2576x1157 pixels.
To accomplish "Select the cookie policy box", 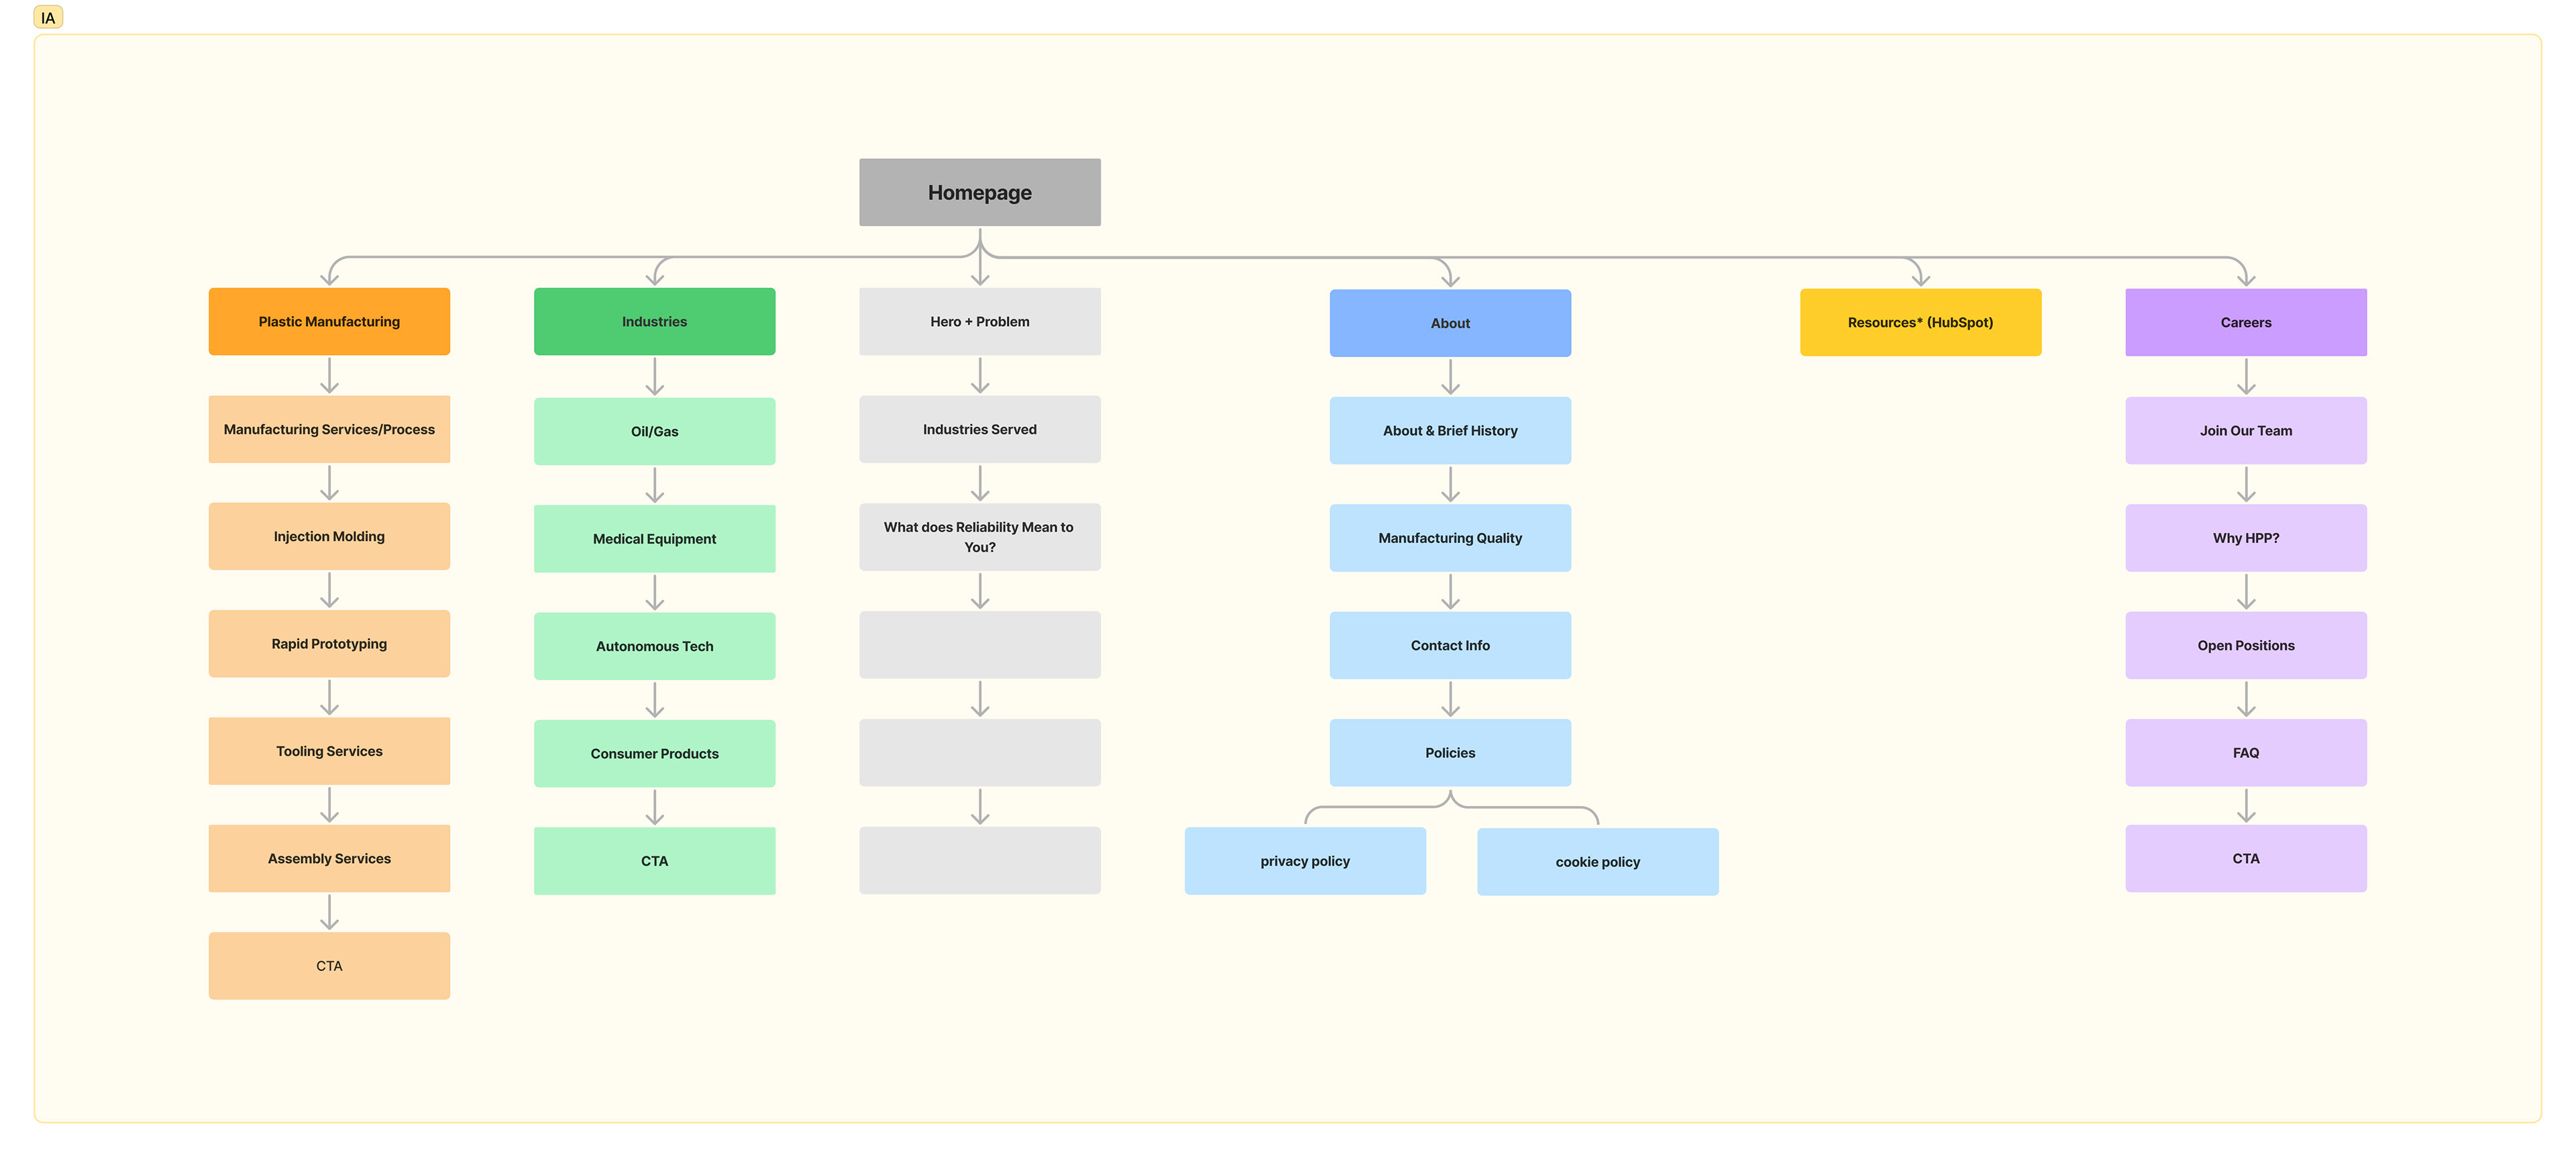I will 1597,862.
